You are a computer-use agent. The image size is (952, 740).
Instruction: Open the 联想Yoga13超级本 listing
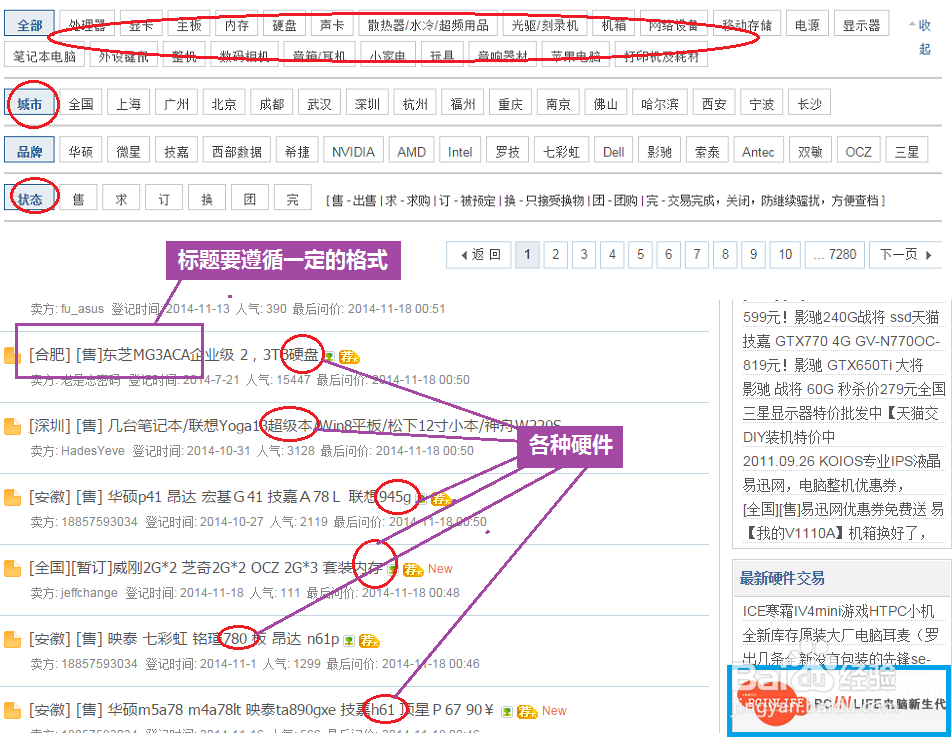295,426
